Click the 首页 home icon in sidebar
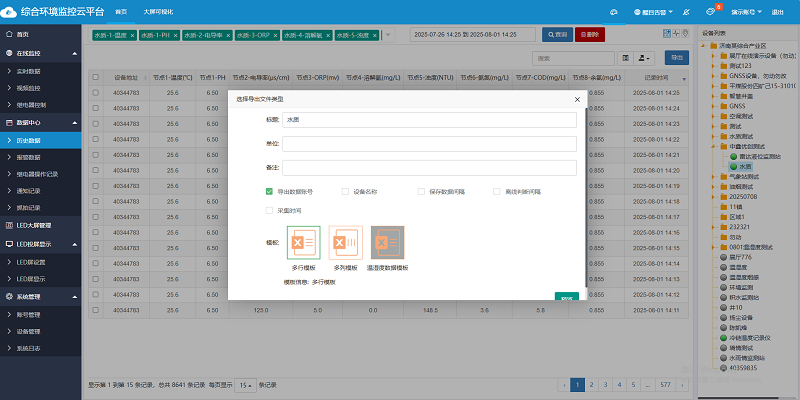The image size is (800, 400). (9, 34)
